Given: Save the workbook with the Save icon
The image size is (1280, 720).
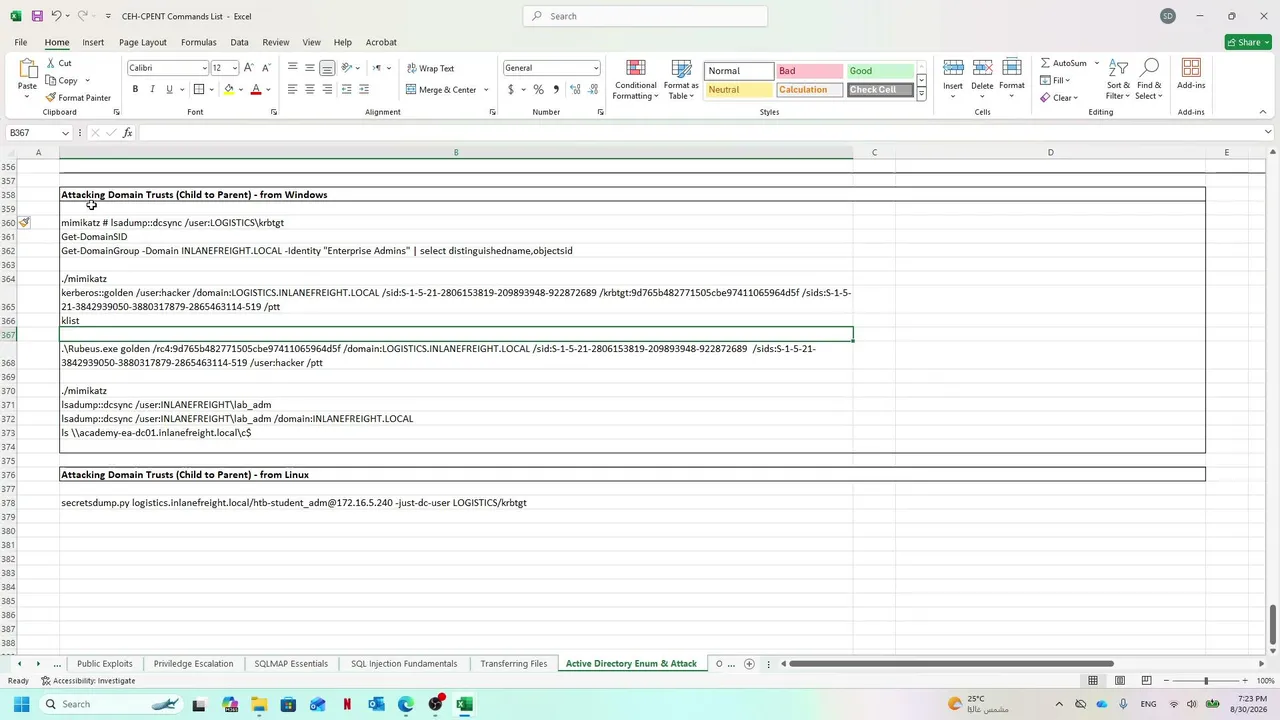Looking at the screenshot, I should tap(37, 16).
